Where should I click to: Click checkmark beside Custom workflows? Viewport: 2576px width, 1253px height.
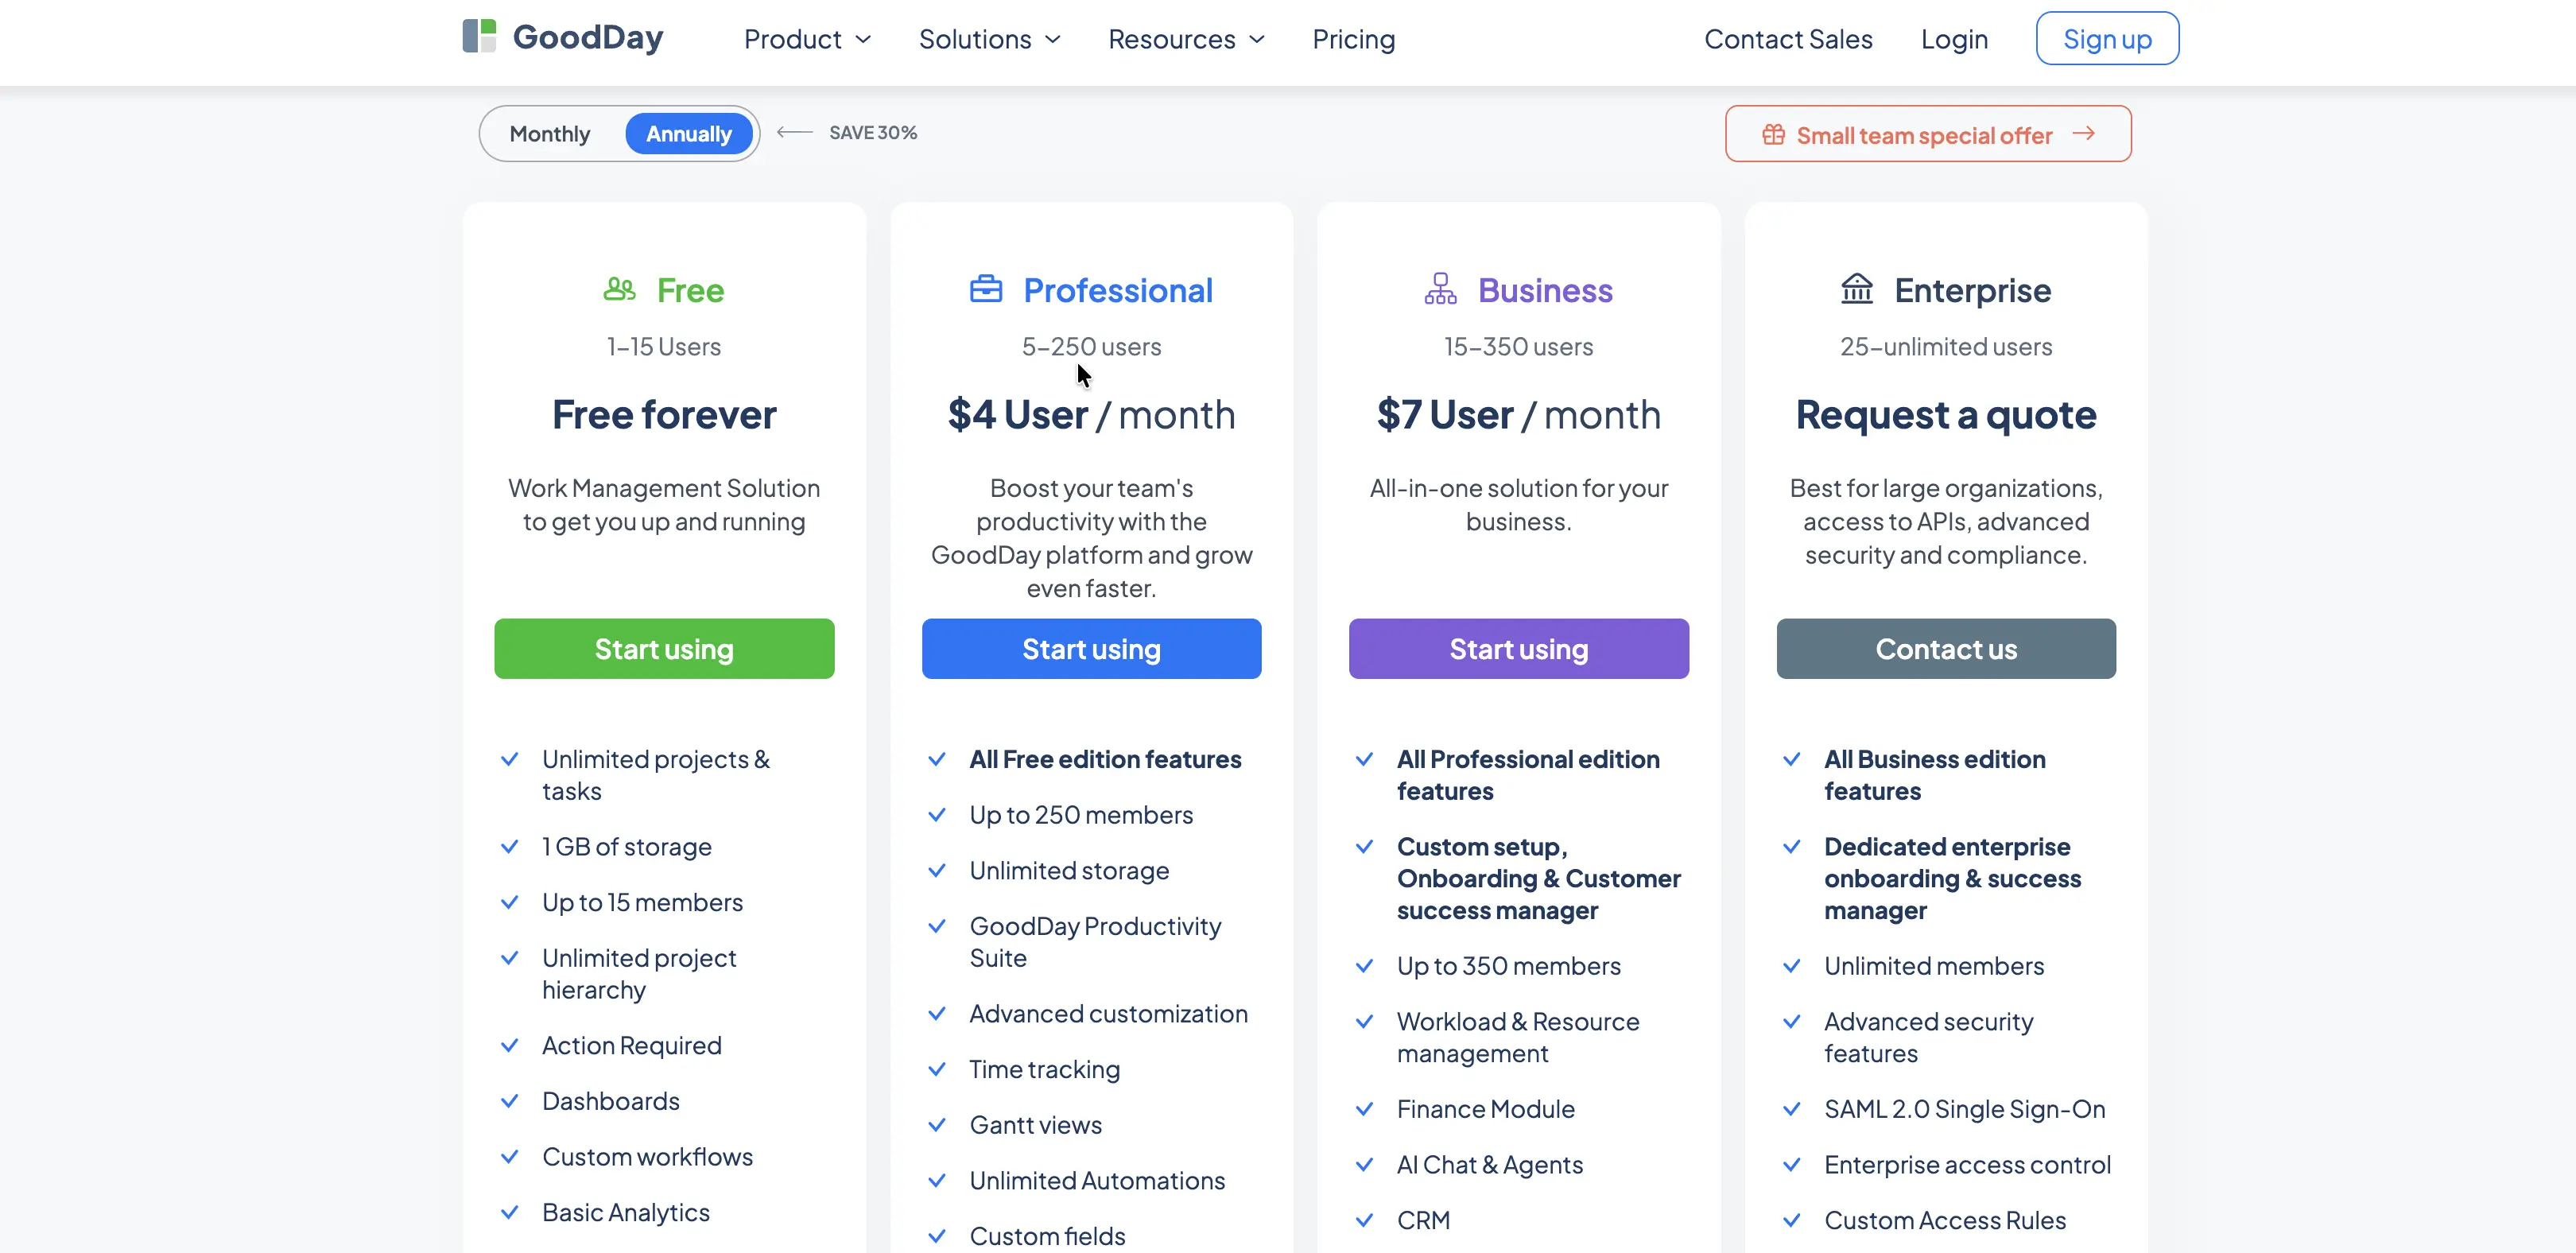point(509,1157)
